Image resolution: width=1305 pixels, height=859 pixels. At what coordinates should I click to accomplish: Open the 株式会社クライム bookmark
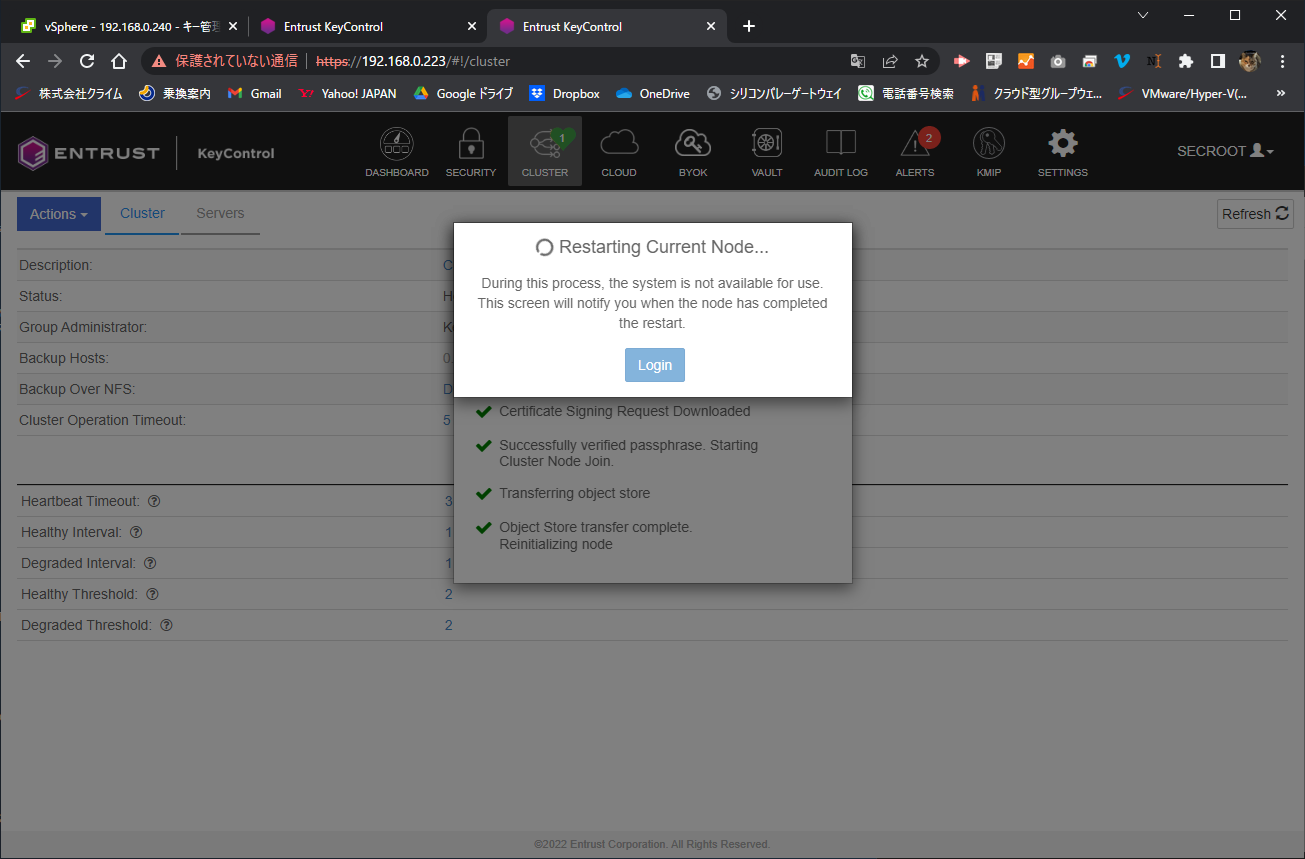(69, 93)
